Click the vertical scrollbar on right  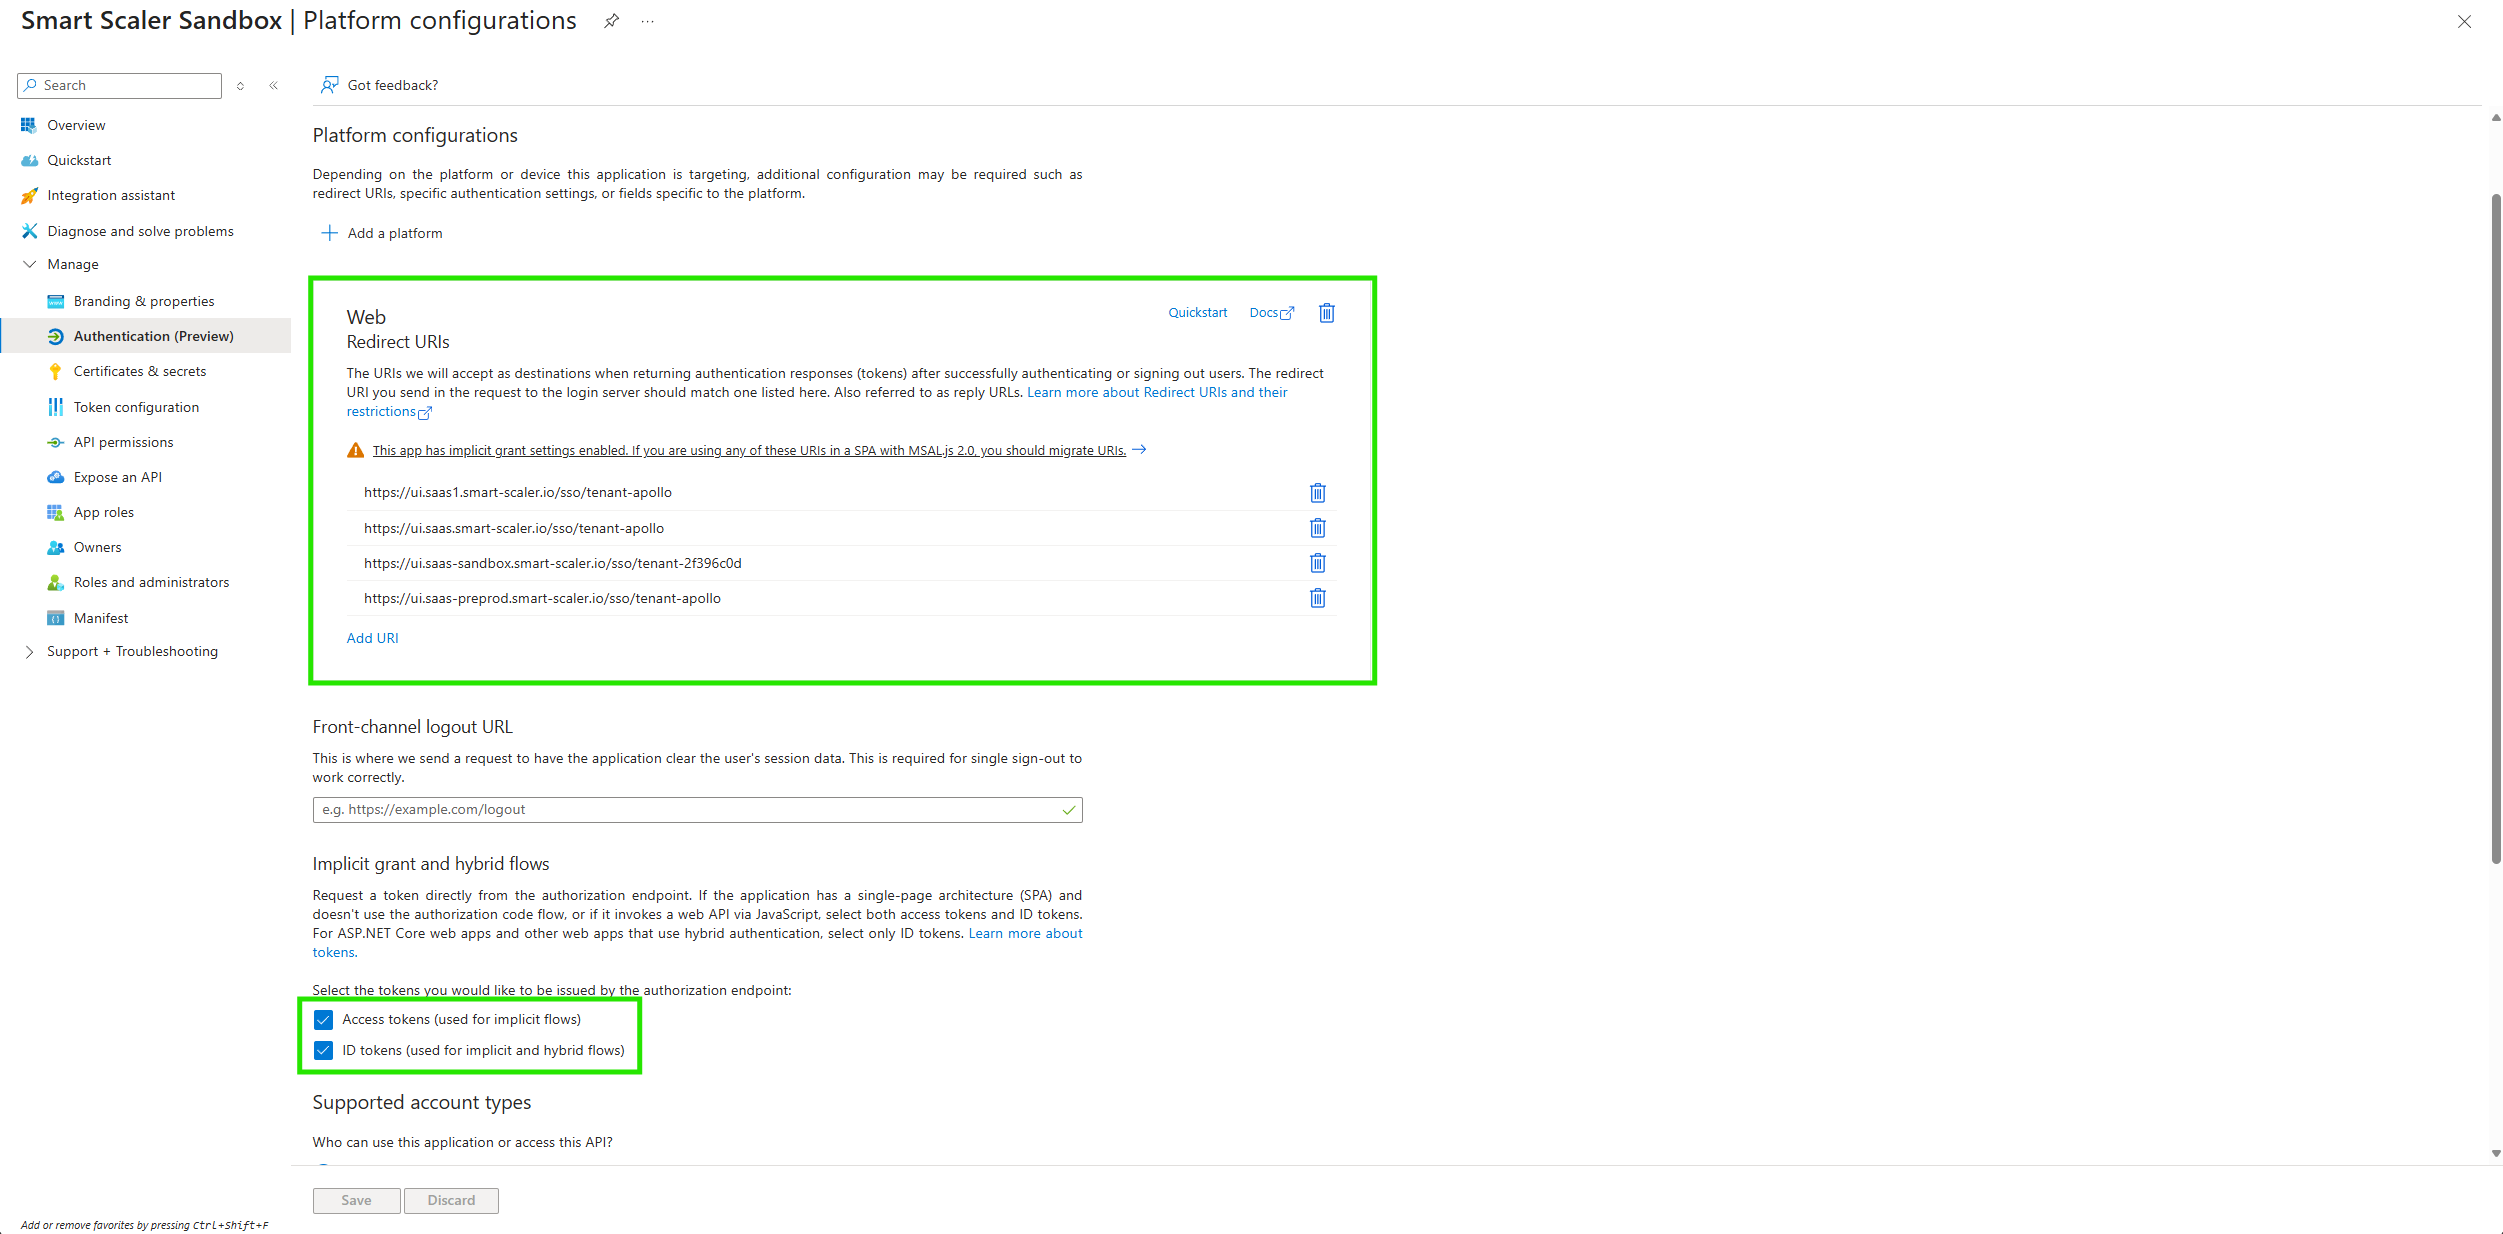pyautogui.click(x=2495, y=530)
